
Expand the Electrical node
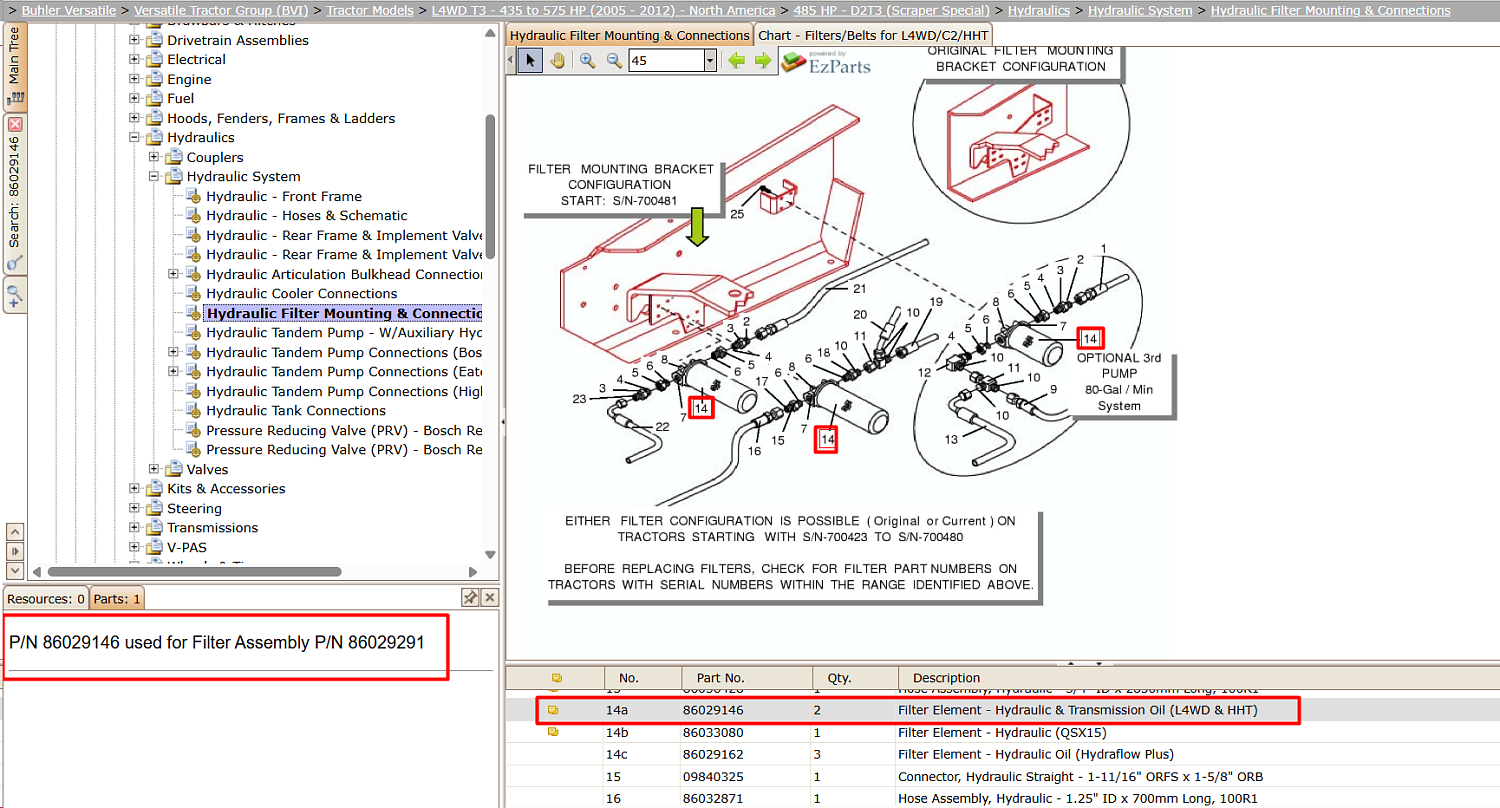pos(134,60)
